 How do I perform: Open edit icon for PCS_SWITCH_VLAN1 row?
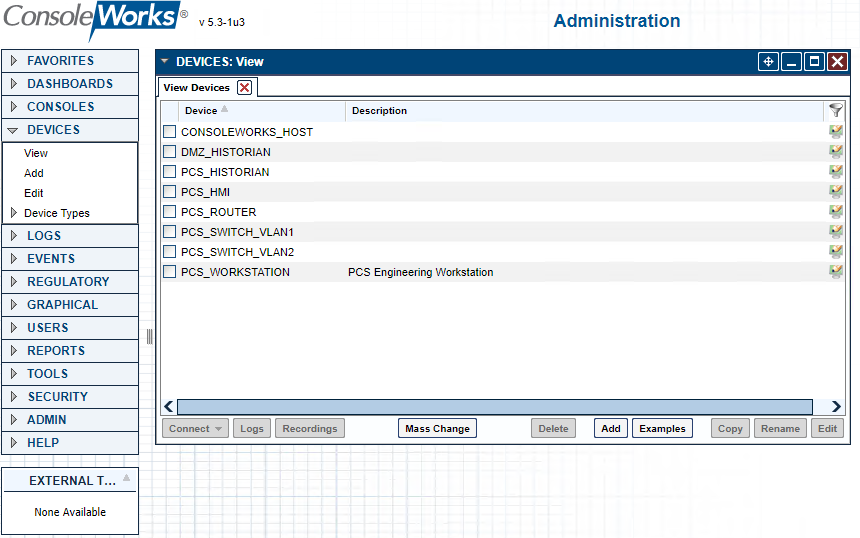point(835,231)
